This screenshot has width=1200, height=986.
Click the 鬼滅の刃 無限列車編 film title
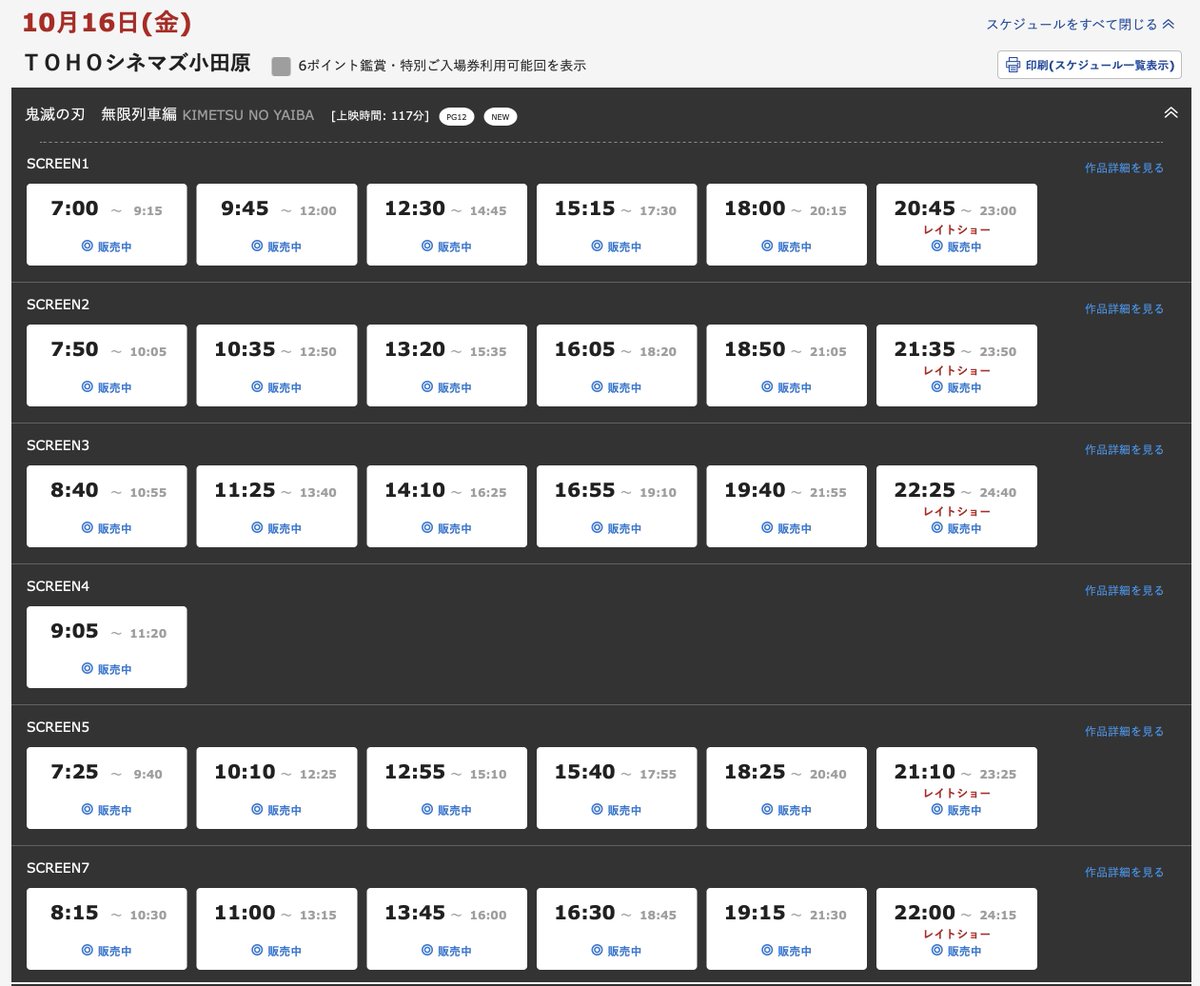(x=101, y=115)
